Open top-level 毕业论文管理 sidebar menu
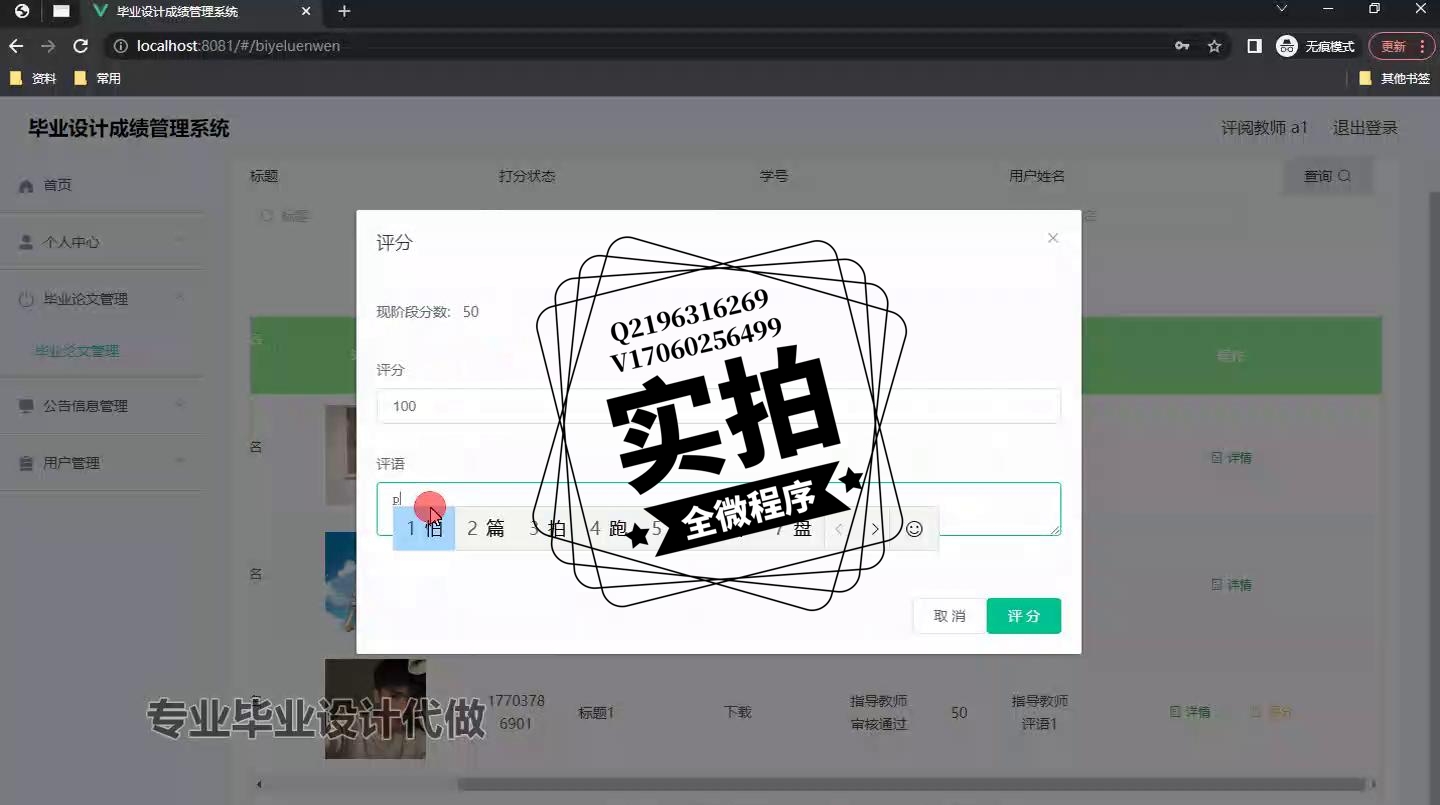The image size is (1440, 805). click(x=100, y=299)
